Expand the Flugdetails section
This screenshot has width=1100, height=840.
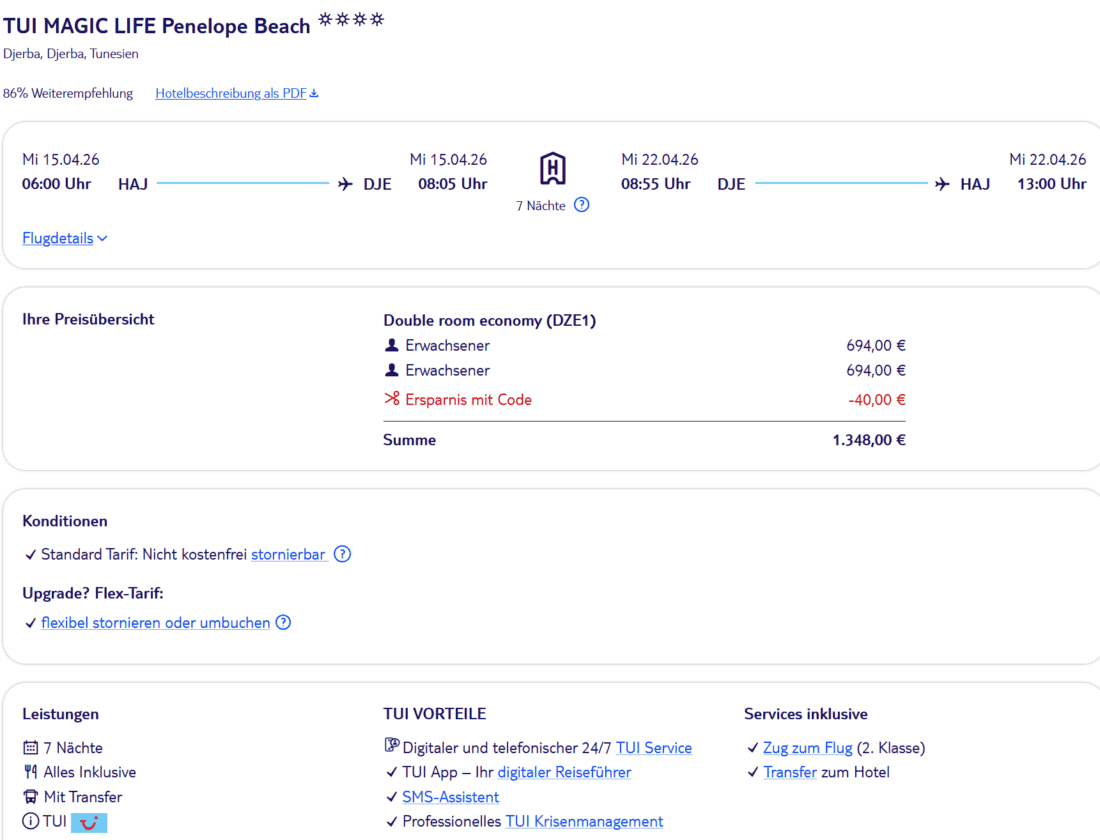(65, 239)
